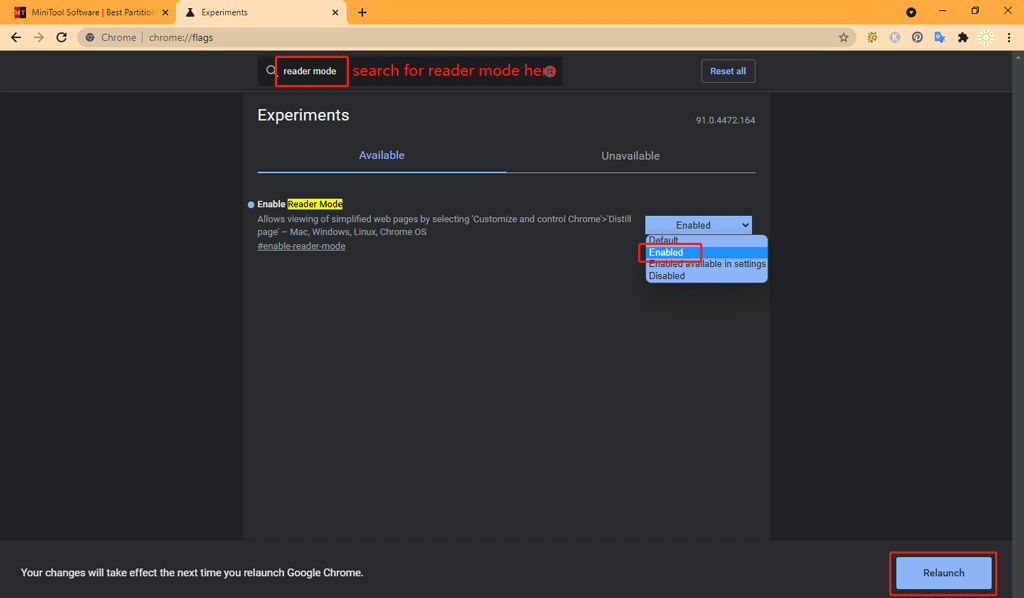Image resolution: width=1024 pixels, height=598 pixels.
Task: Open the Google Translate extension icon
Action: tap(940, 36)
